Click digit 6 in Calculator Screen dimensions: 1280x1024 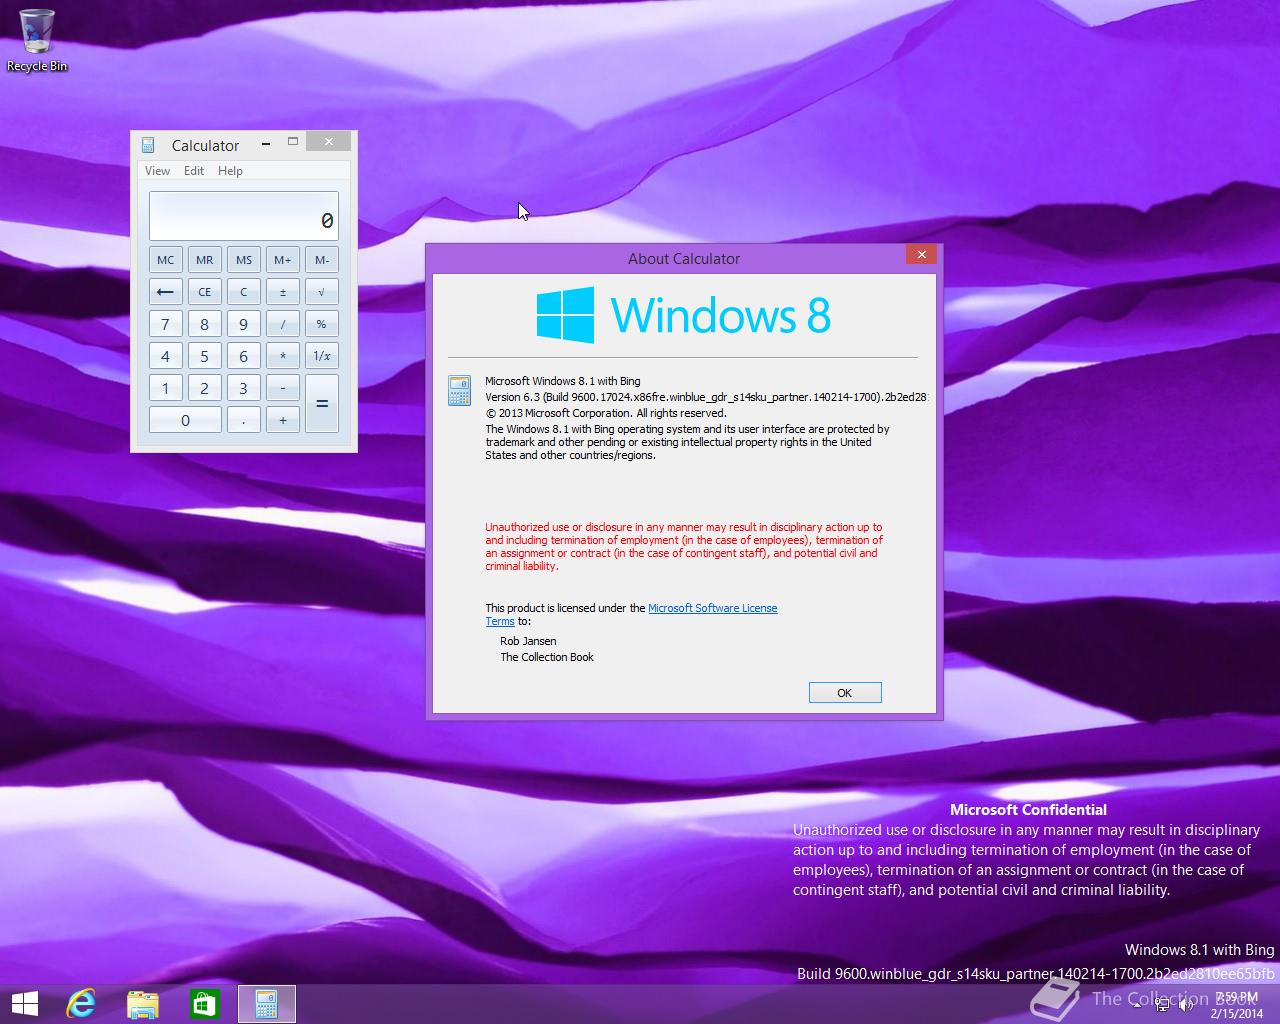pyautogui.click(x=244, y=356)
